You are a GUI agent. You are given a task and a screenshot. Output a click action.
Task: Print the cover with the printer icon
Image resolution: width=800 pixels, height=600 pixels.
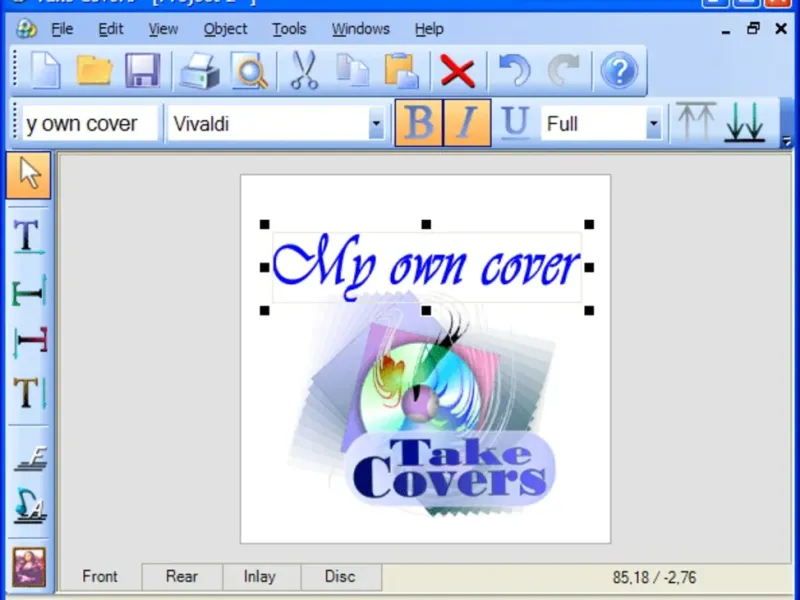[x=199, y=70]
